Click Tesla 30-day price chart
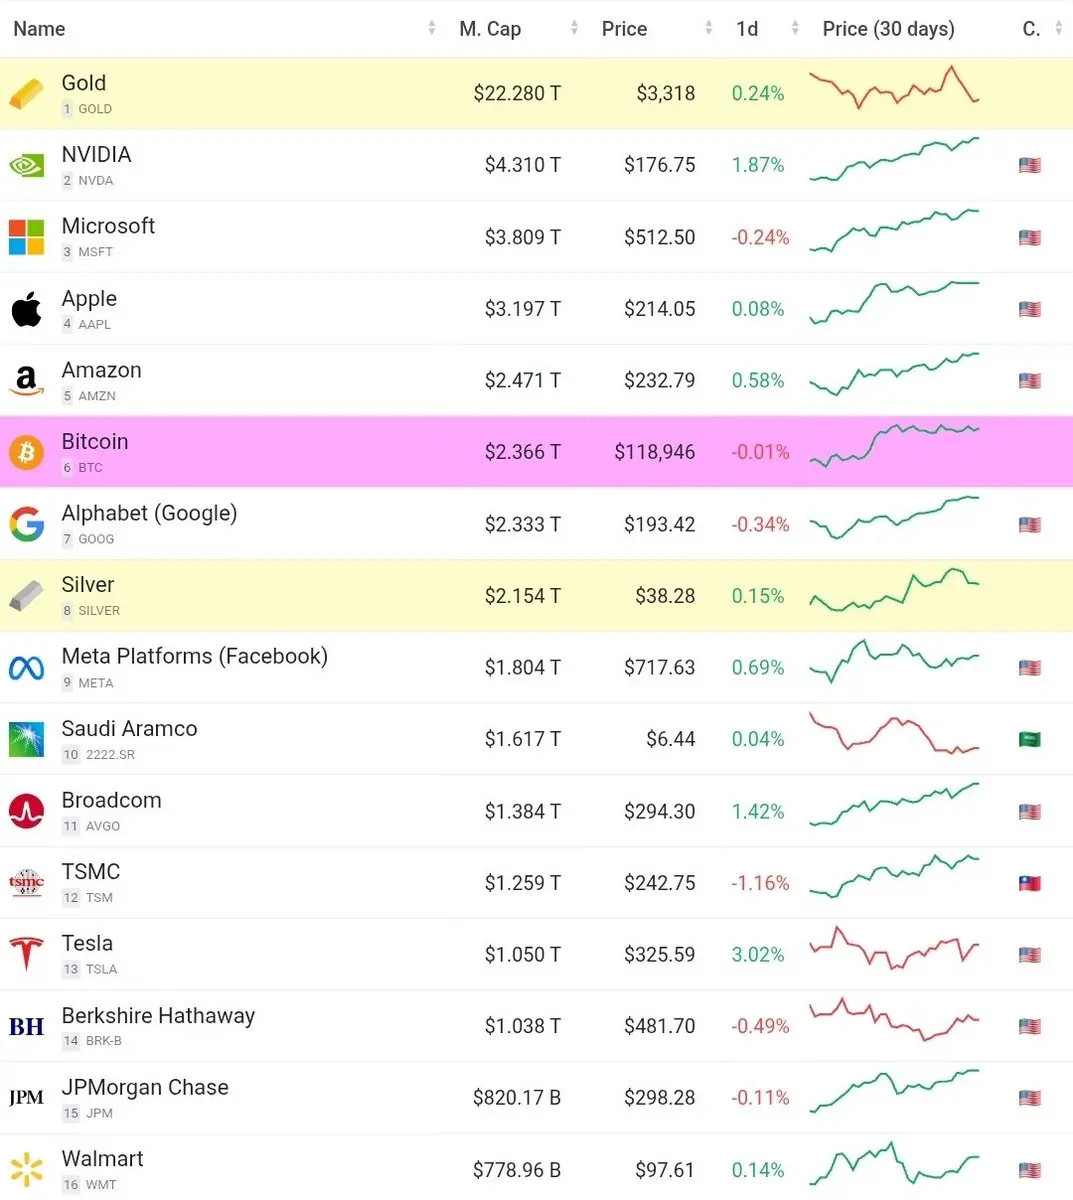This screenshot has width=1073, height=1200. point(894,949)
